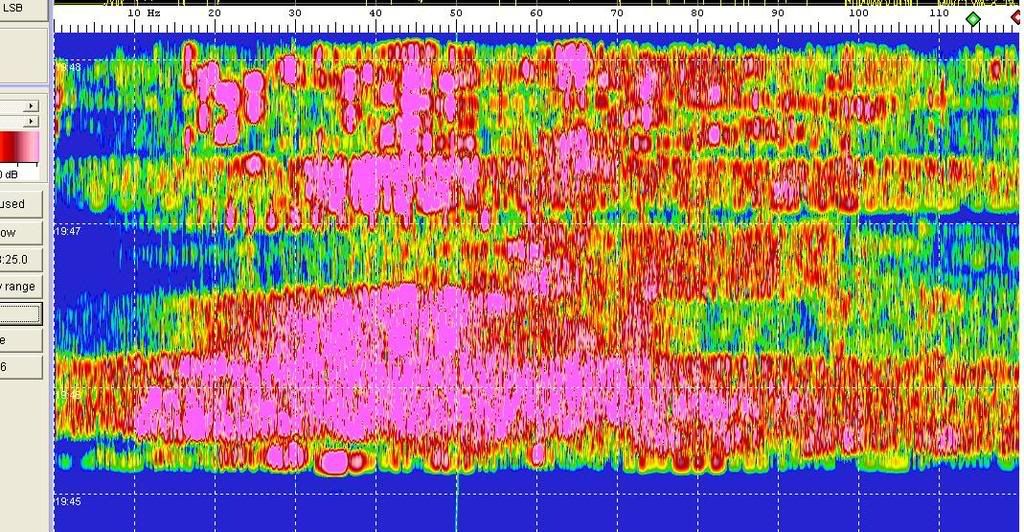
Task: Click the 100 Hz mark on frequency ruler
Action: [857, 14]
